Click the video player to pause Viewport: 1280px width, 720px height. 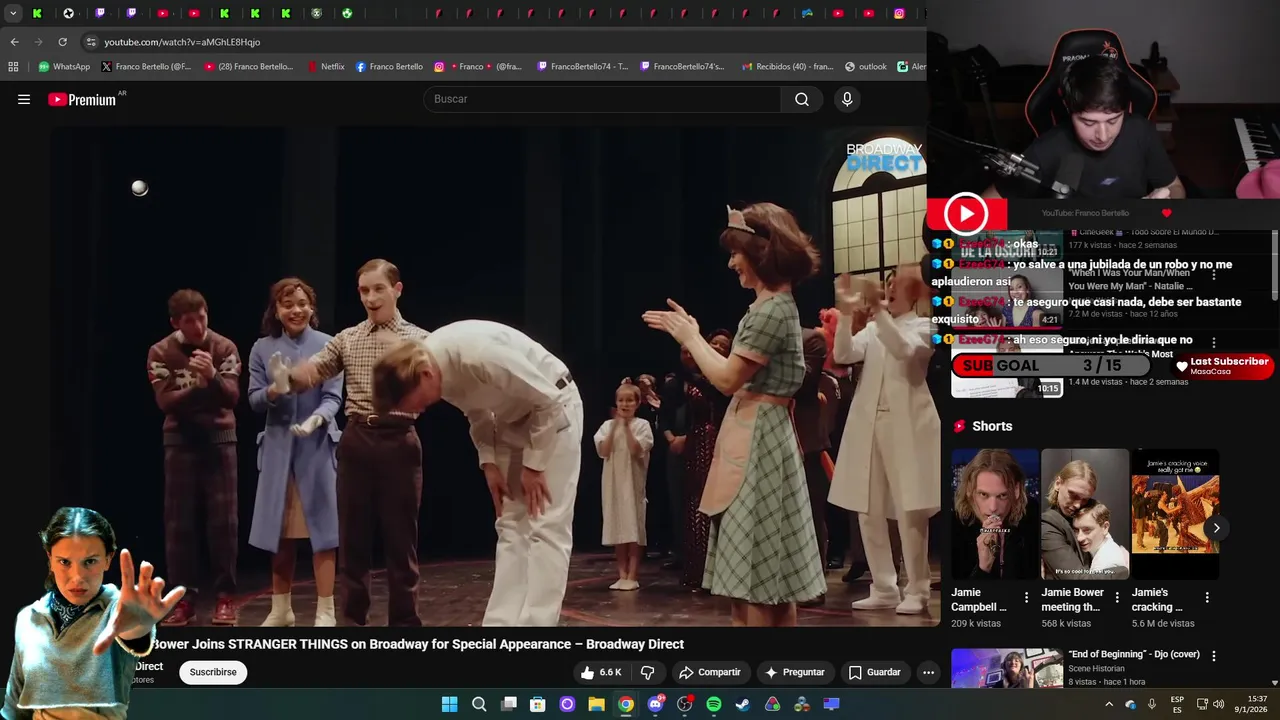pyautogui.click(x=496, y=375)
